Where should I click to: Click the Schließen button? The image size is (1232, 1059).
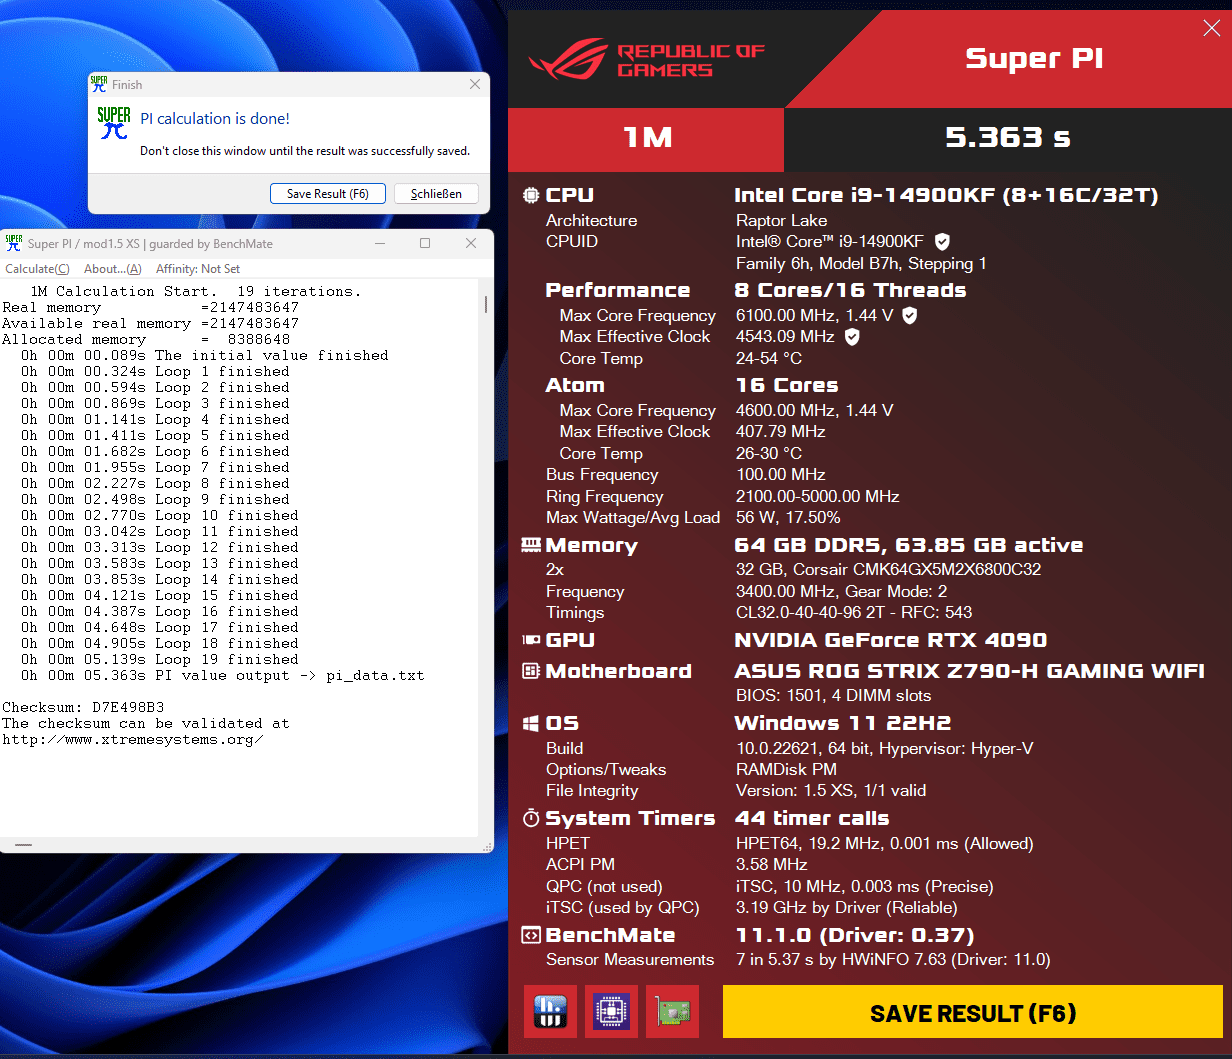(x=436, y=194)
